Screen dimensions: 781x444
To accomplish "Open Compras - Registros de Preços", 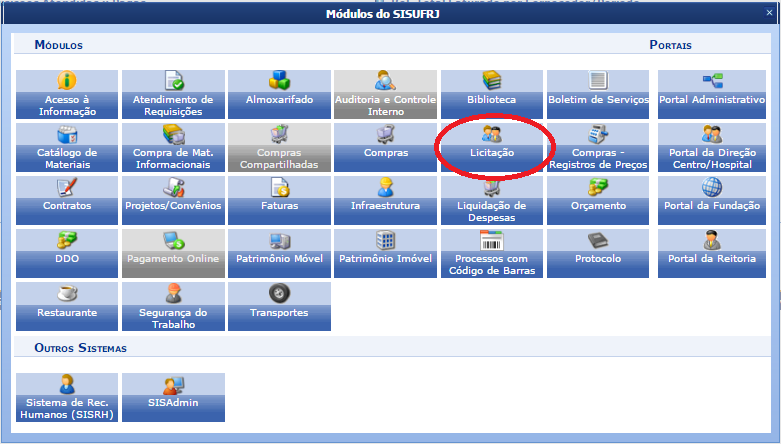I will [598, 146].
